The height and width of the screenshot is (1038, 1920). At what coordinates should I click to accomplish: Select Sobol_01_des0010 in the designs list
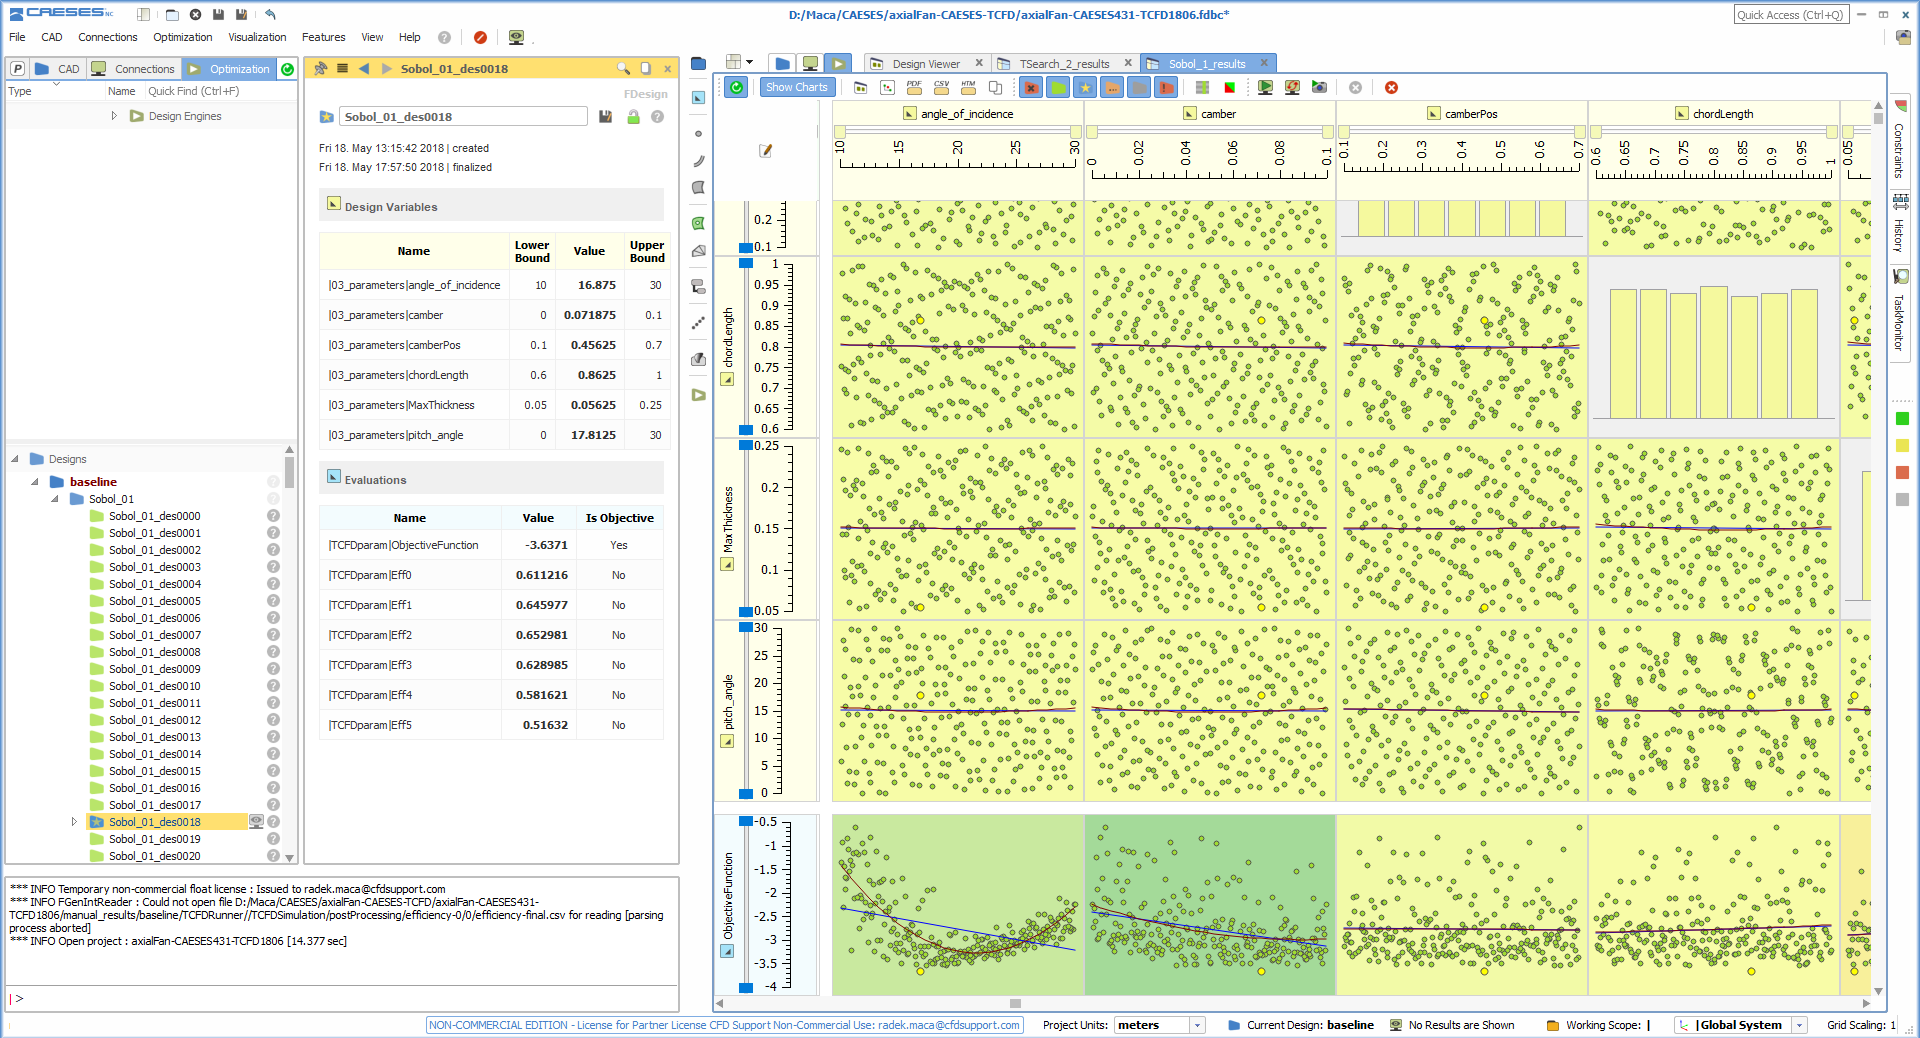click(154, 686)
